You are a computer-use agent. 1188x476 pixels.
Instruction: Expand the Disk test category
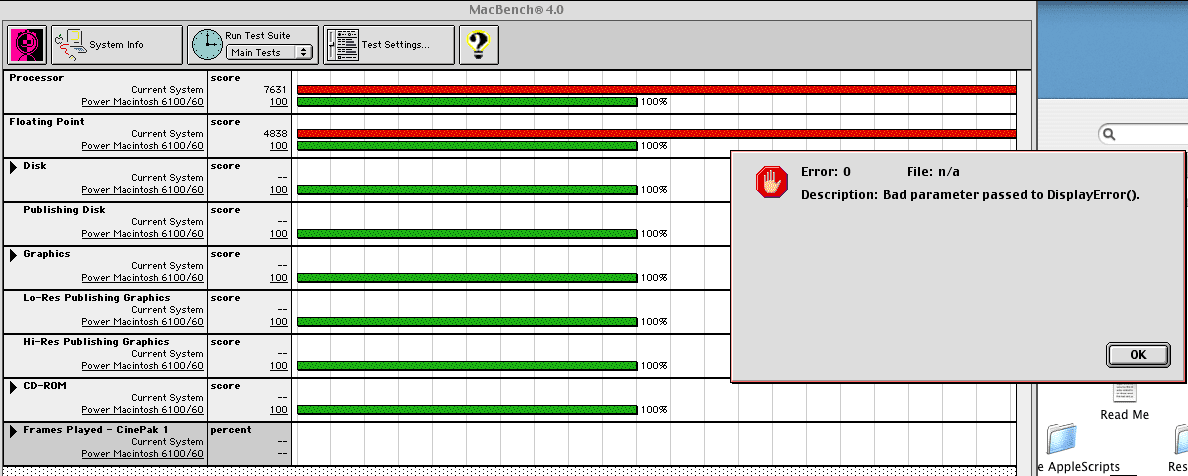click(x=14, y=167)
